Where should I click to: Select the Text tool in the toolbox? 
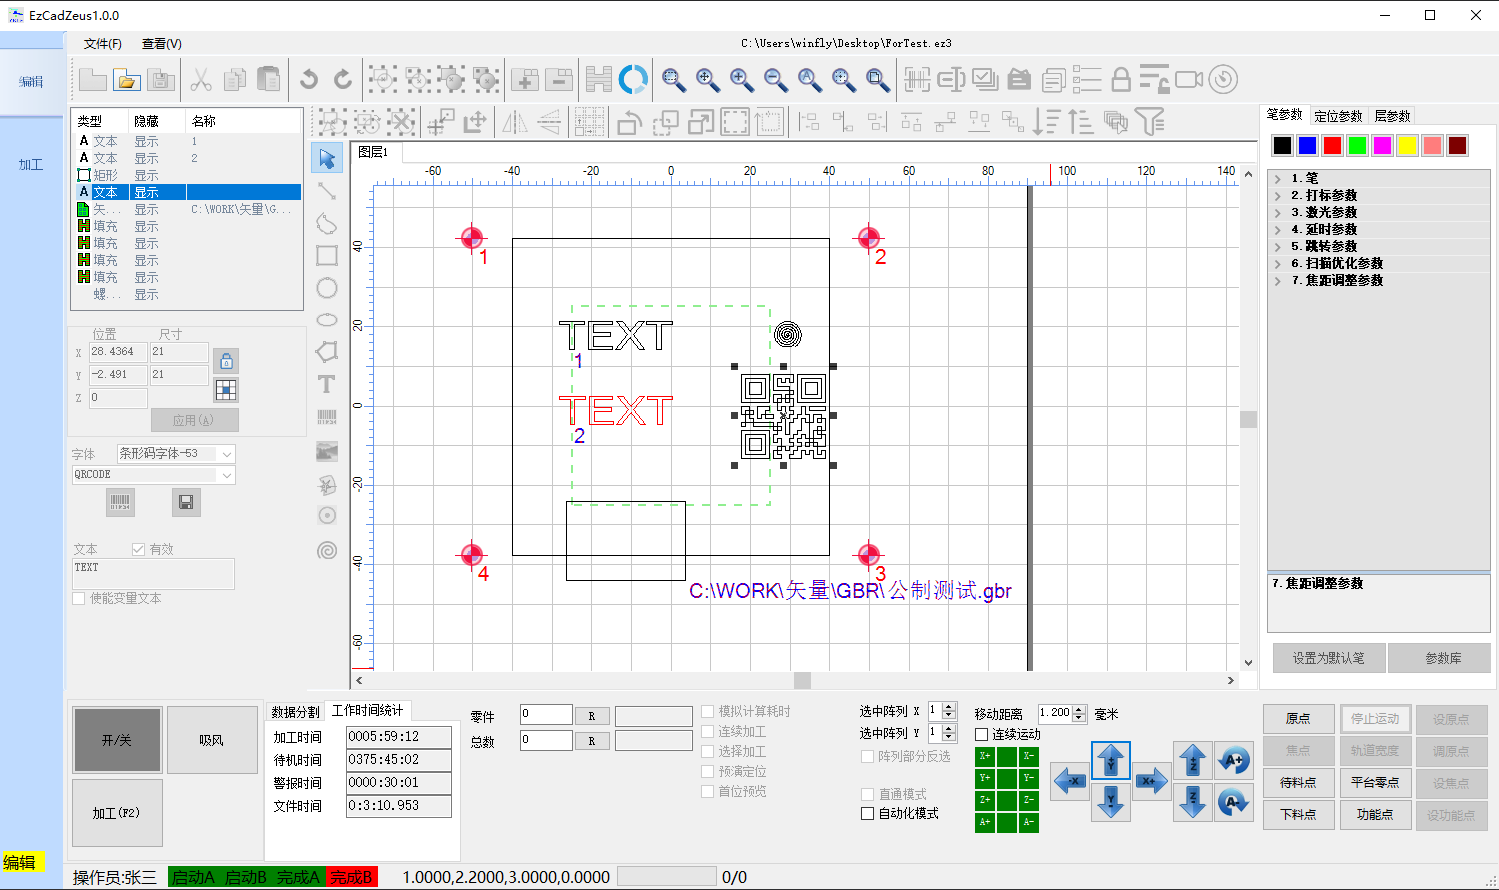pyautogui.click(x=327, y=384)
